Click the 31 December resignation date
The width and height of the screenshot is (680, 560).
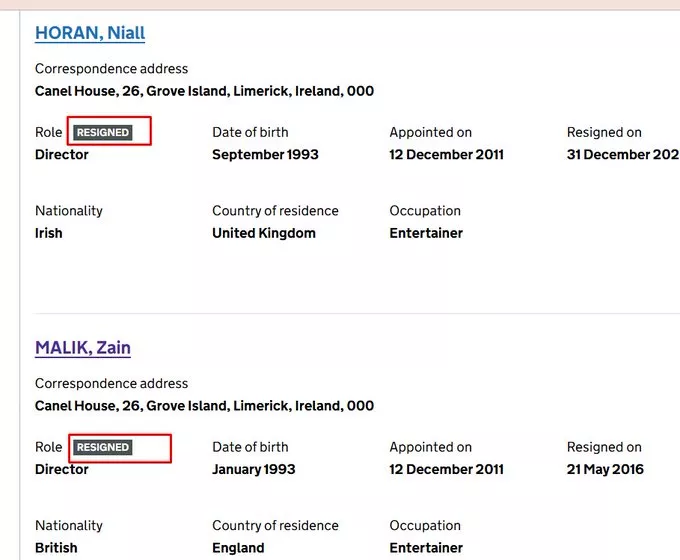coord(622,155)
